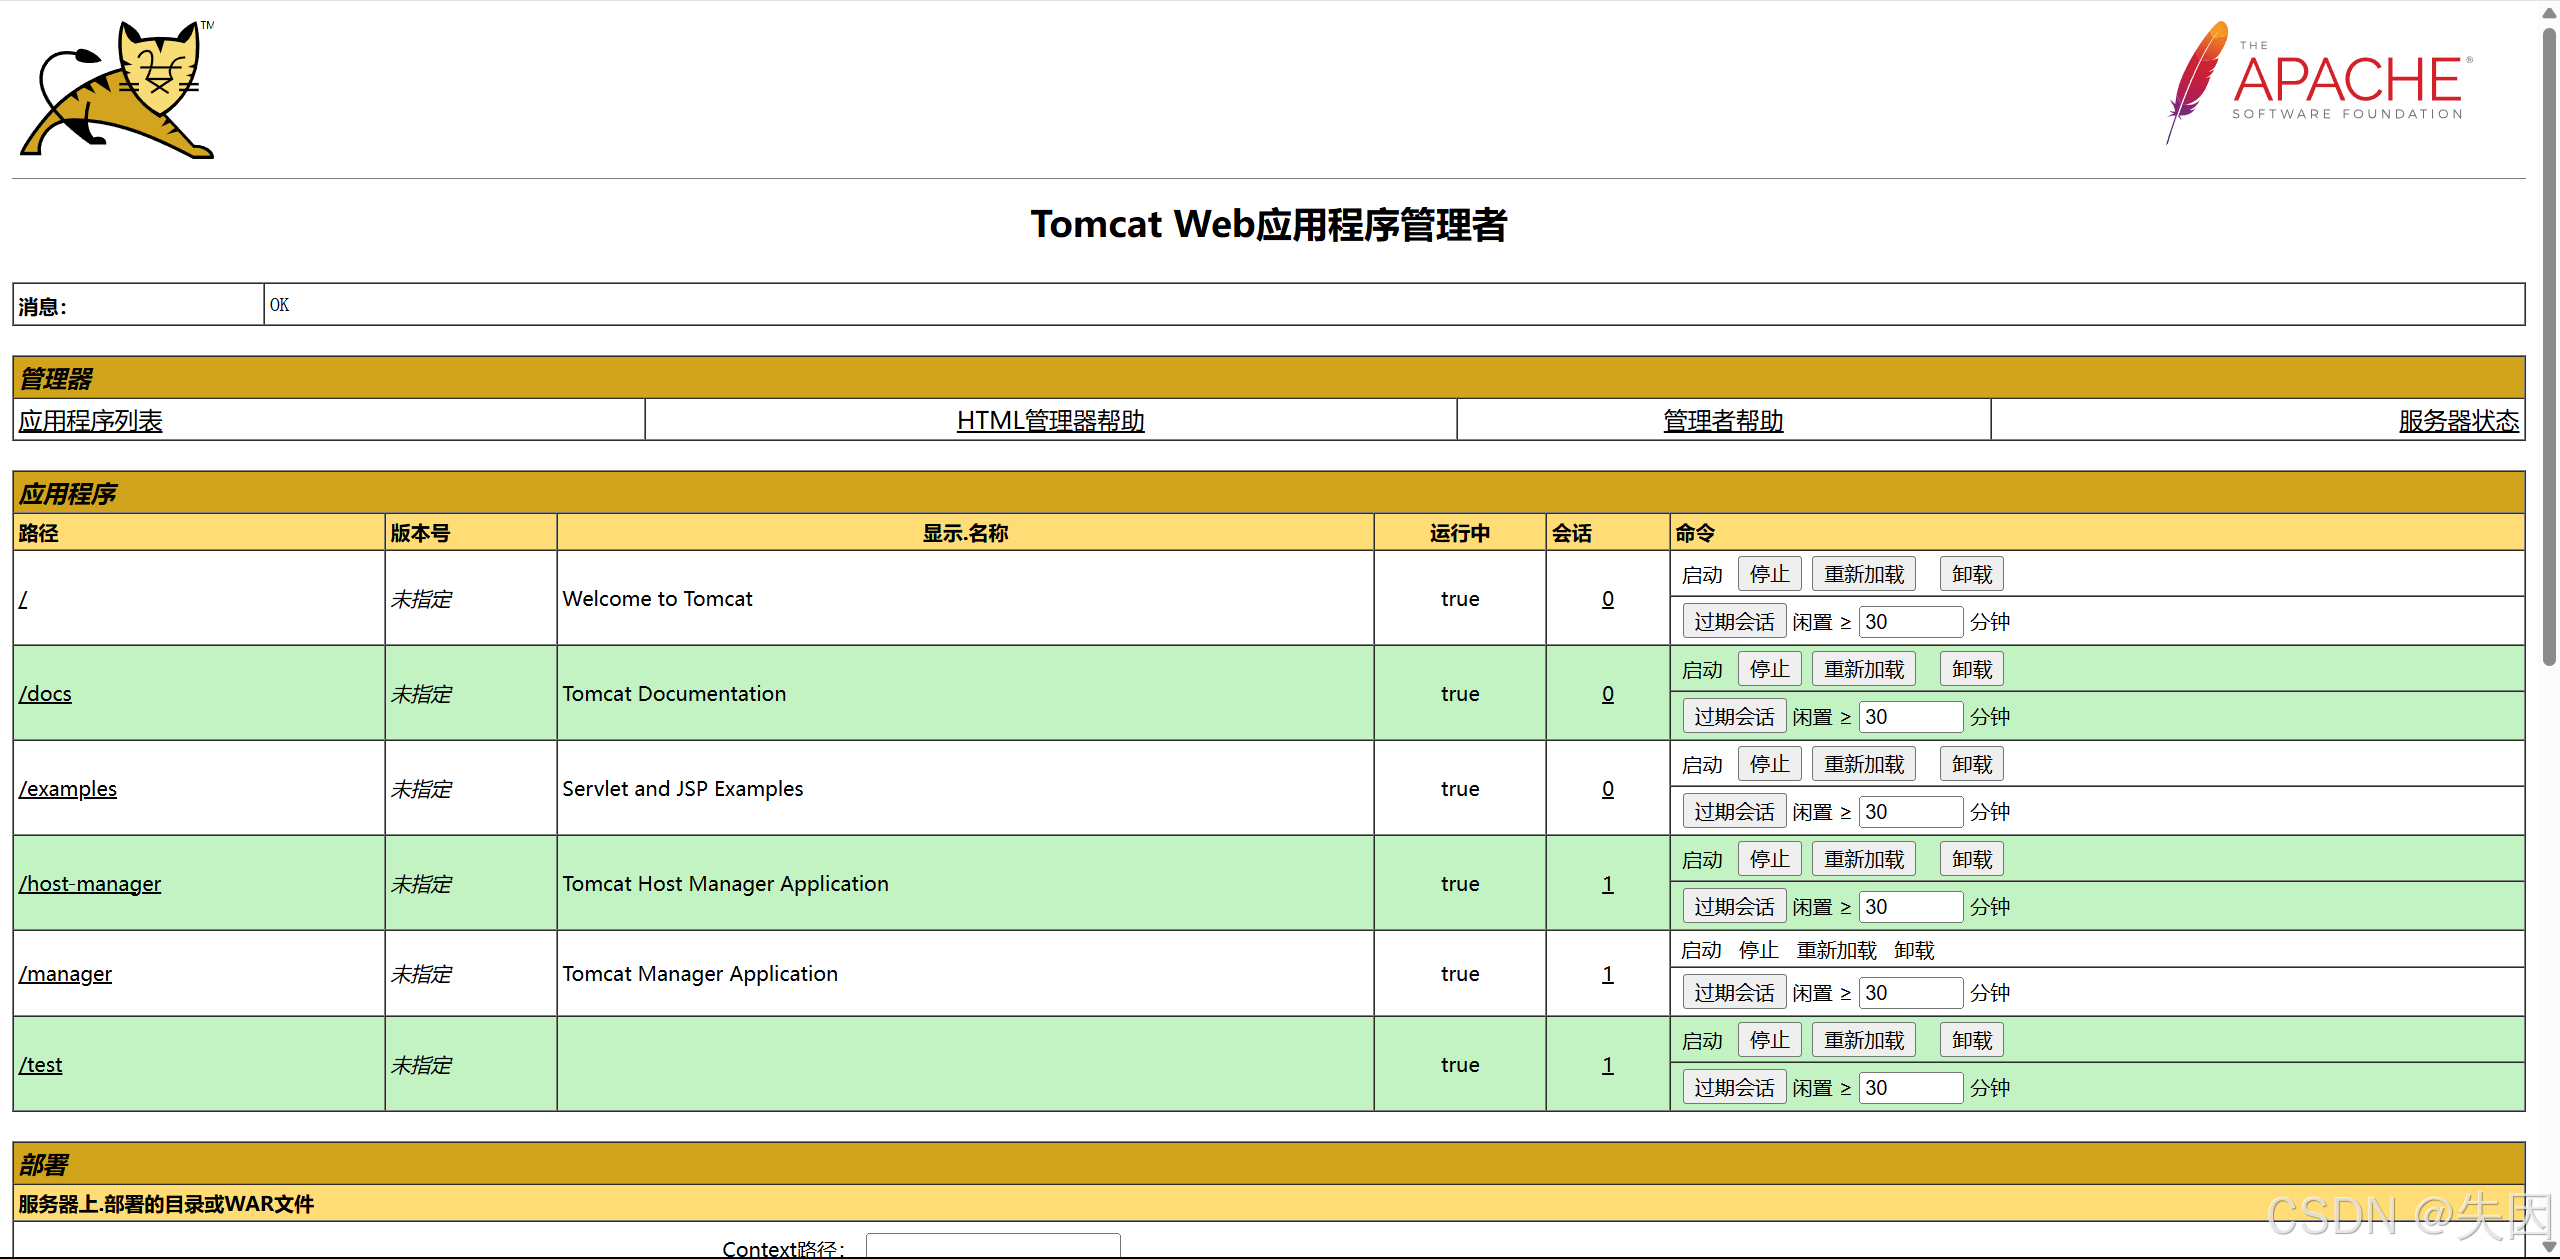Open the root / application path link
Image resolution: width=2560 pixels, height=1259 pixels.
pyautogui.click(x=23, y=598)
